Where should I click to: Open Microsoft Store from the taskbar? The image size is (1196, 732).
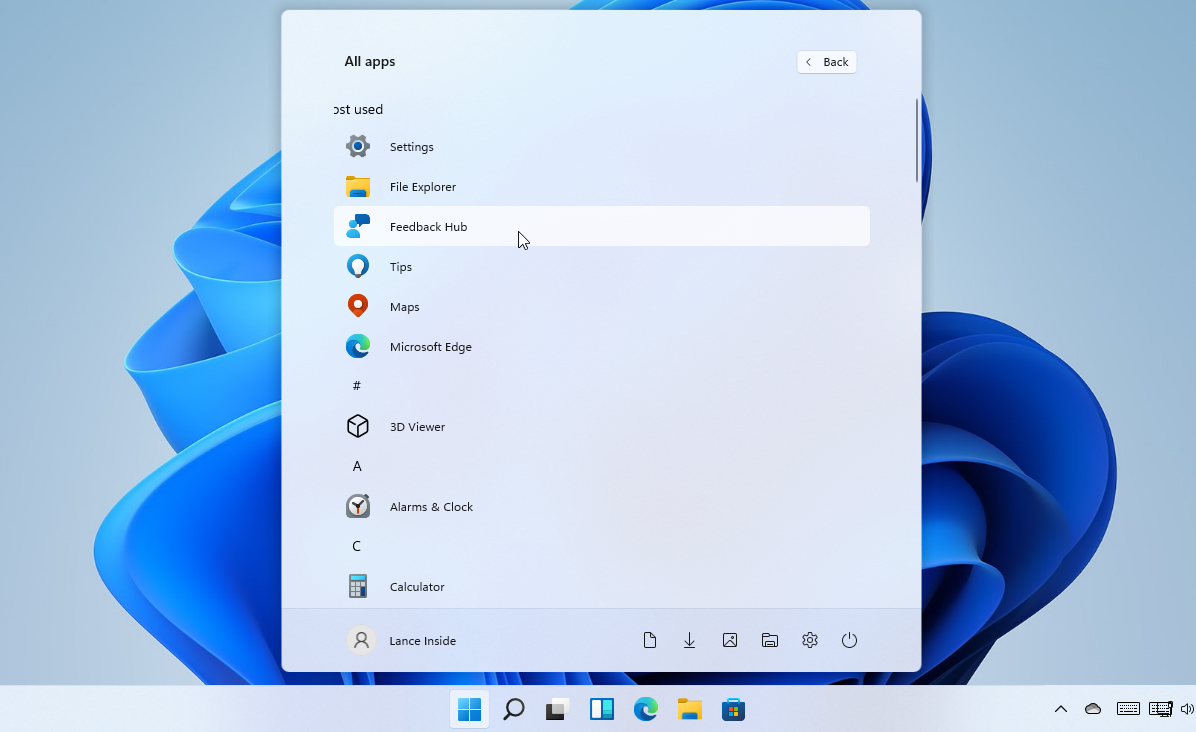(733, 709)
